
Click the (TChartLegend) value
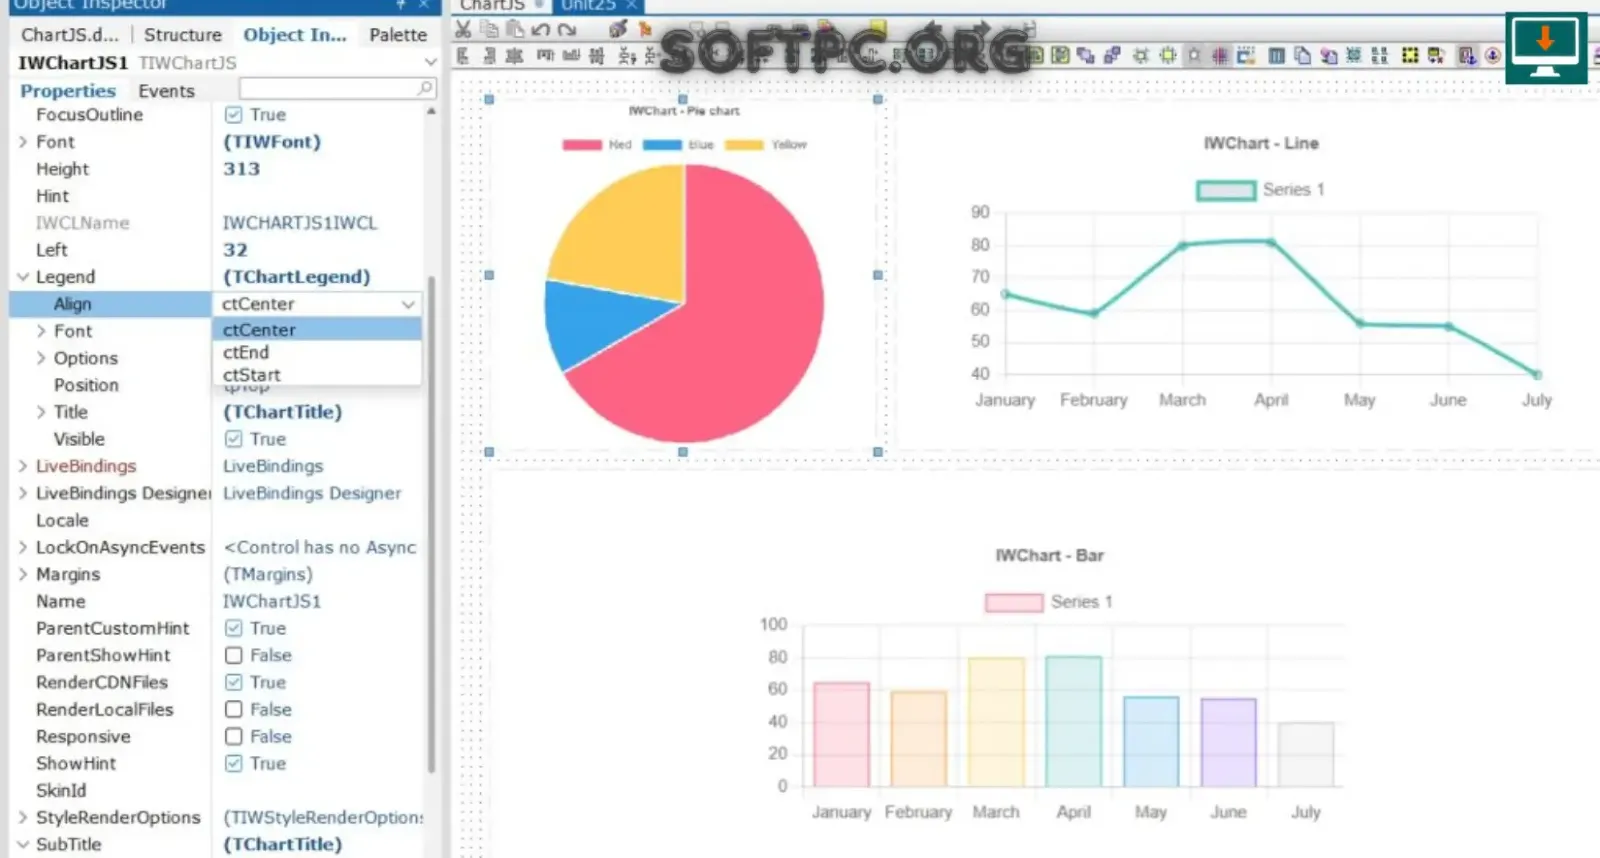296,277
